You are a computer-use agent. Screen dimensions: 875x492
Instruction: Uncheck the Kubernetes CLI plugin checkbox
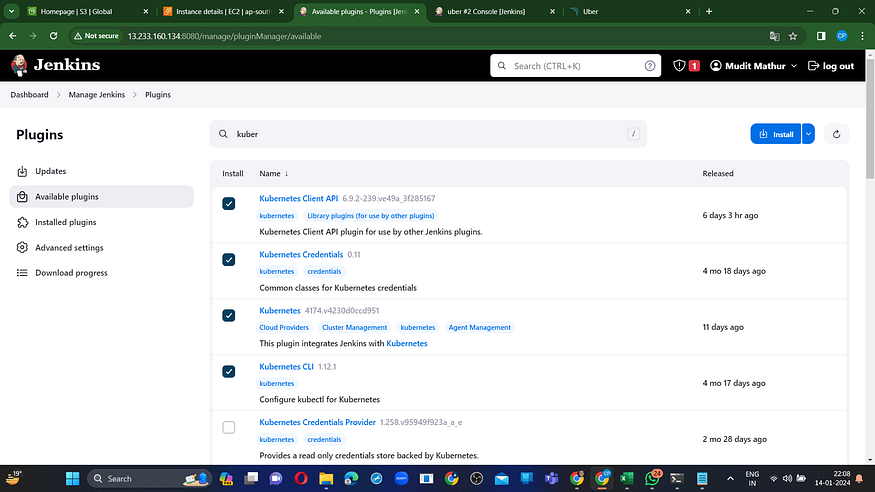229,372
